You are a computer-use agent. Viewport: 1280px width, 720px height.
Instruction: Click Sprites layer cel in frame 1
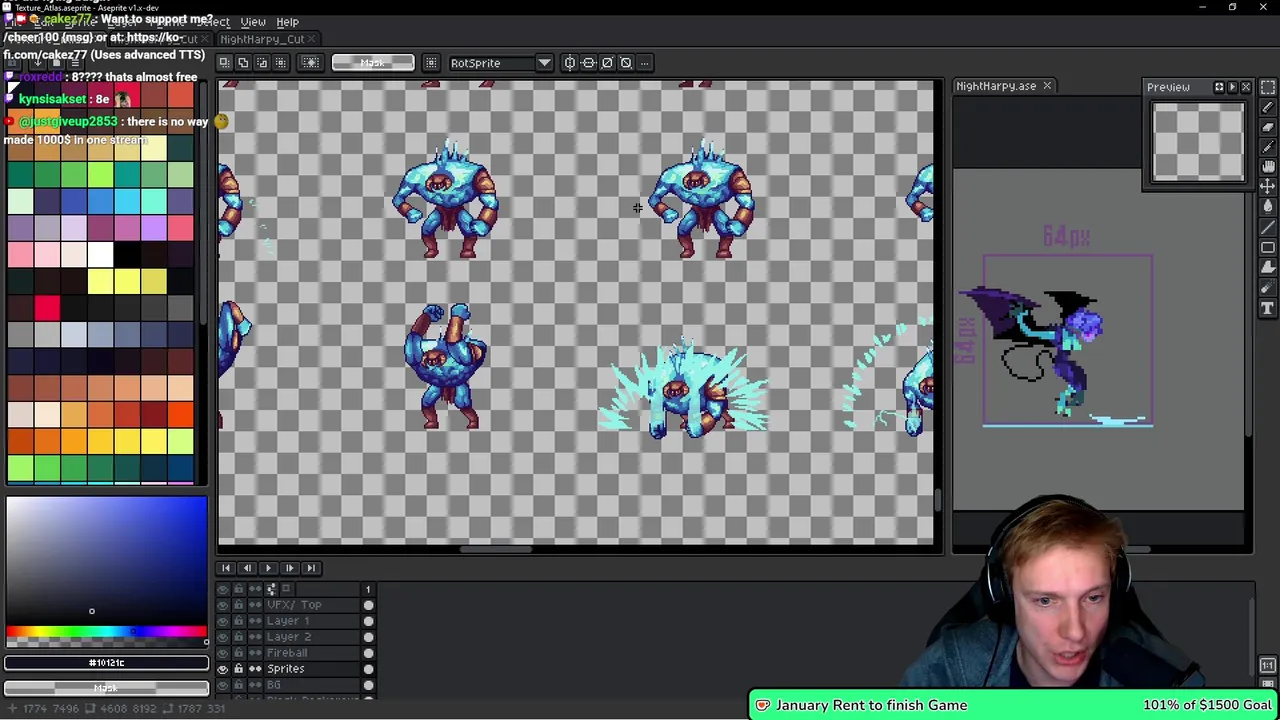(x=368, y=669)
